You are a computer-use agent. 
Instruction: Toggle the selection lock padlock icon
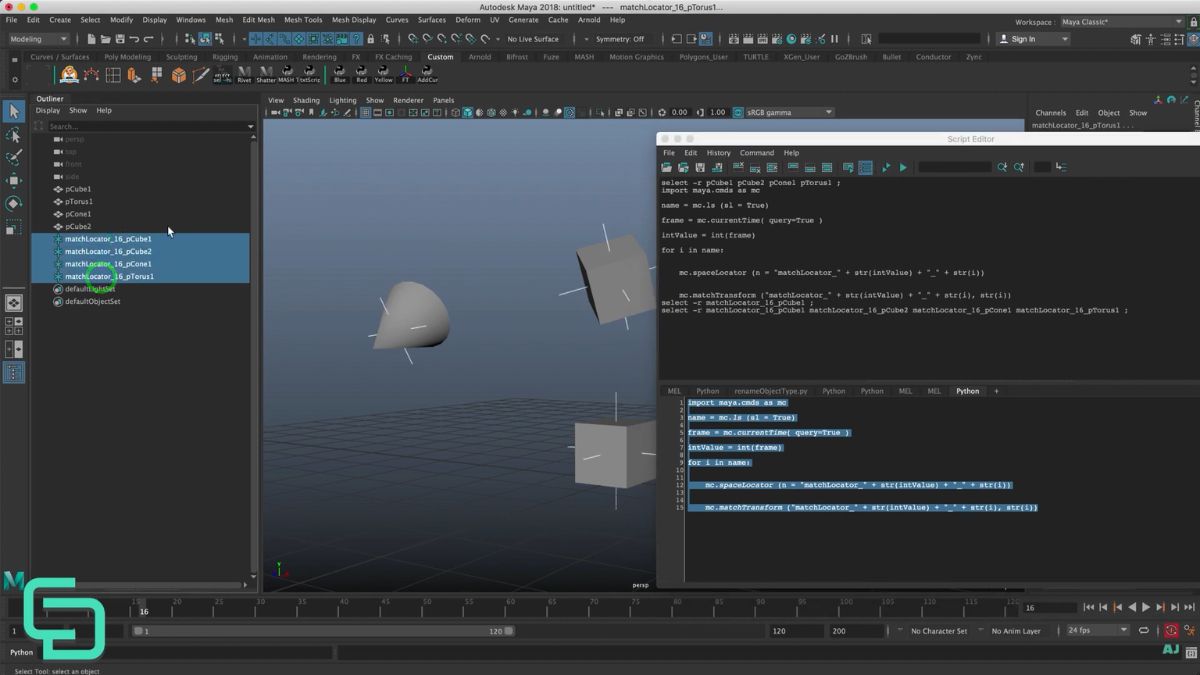(x=371, y=39)
